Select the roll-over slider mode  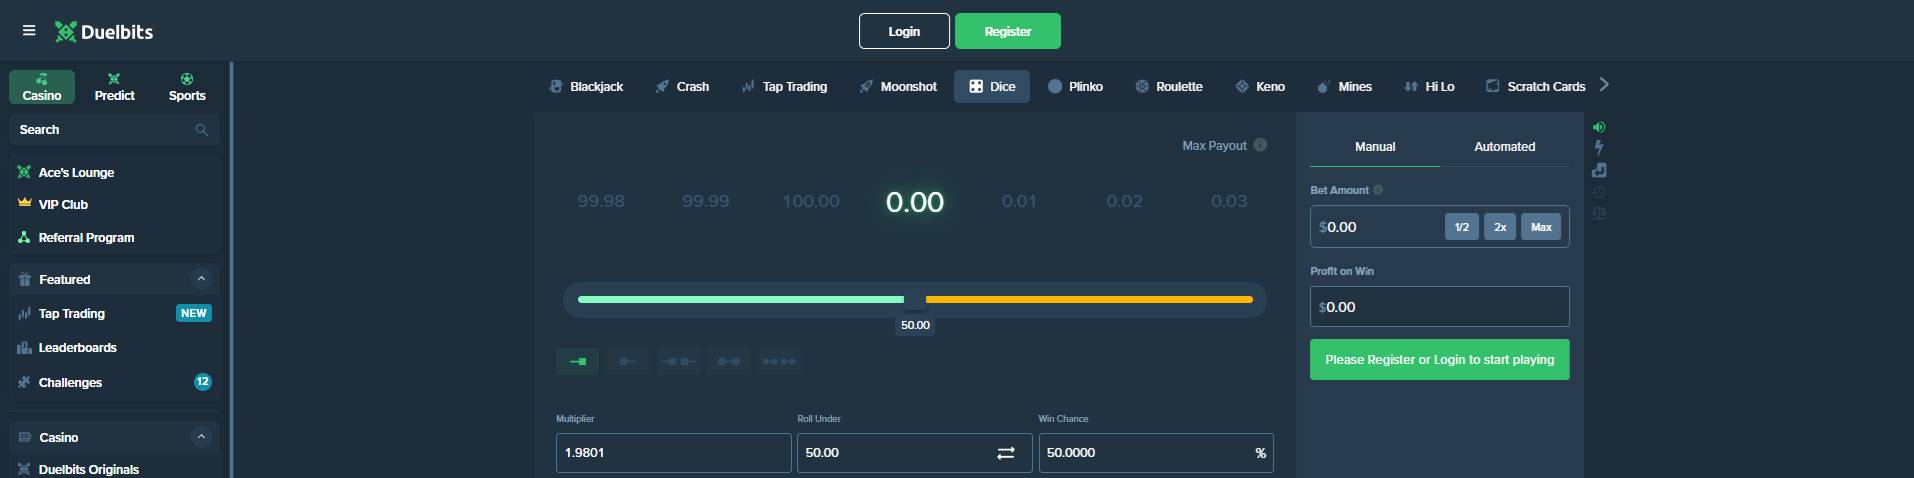(x=628, y=361)
